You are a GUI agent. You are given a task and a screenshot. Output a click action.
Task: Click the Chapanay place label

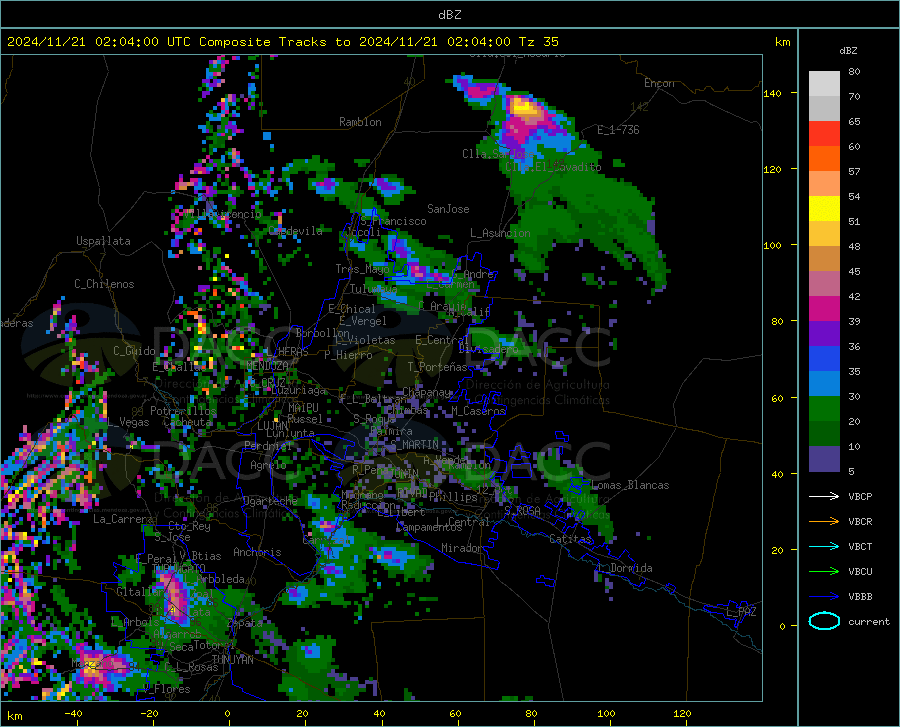(426, 392)
